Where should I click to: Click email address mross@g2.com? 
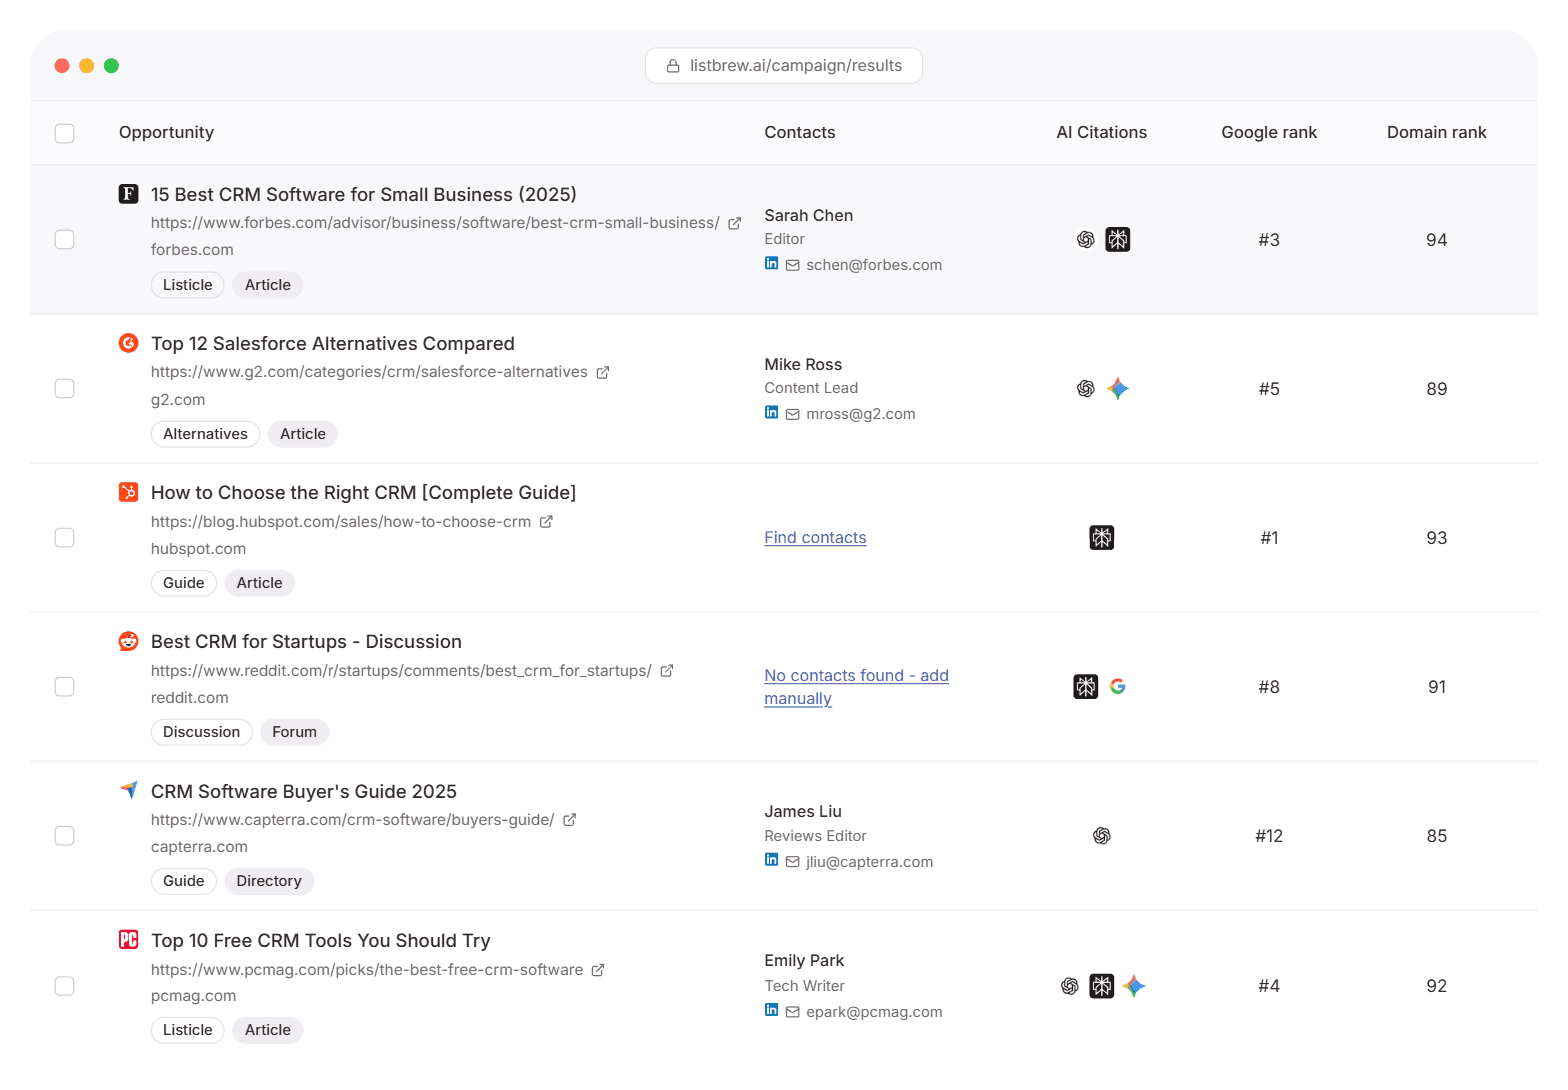861,414
